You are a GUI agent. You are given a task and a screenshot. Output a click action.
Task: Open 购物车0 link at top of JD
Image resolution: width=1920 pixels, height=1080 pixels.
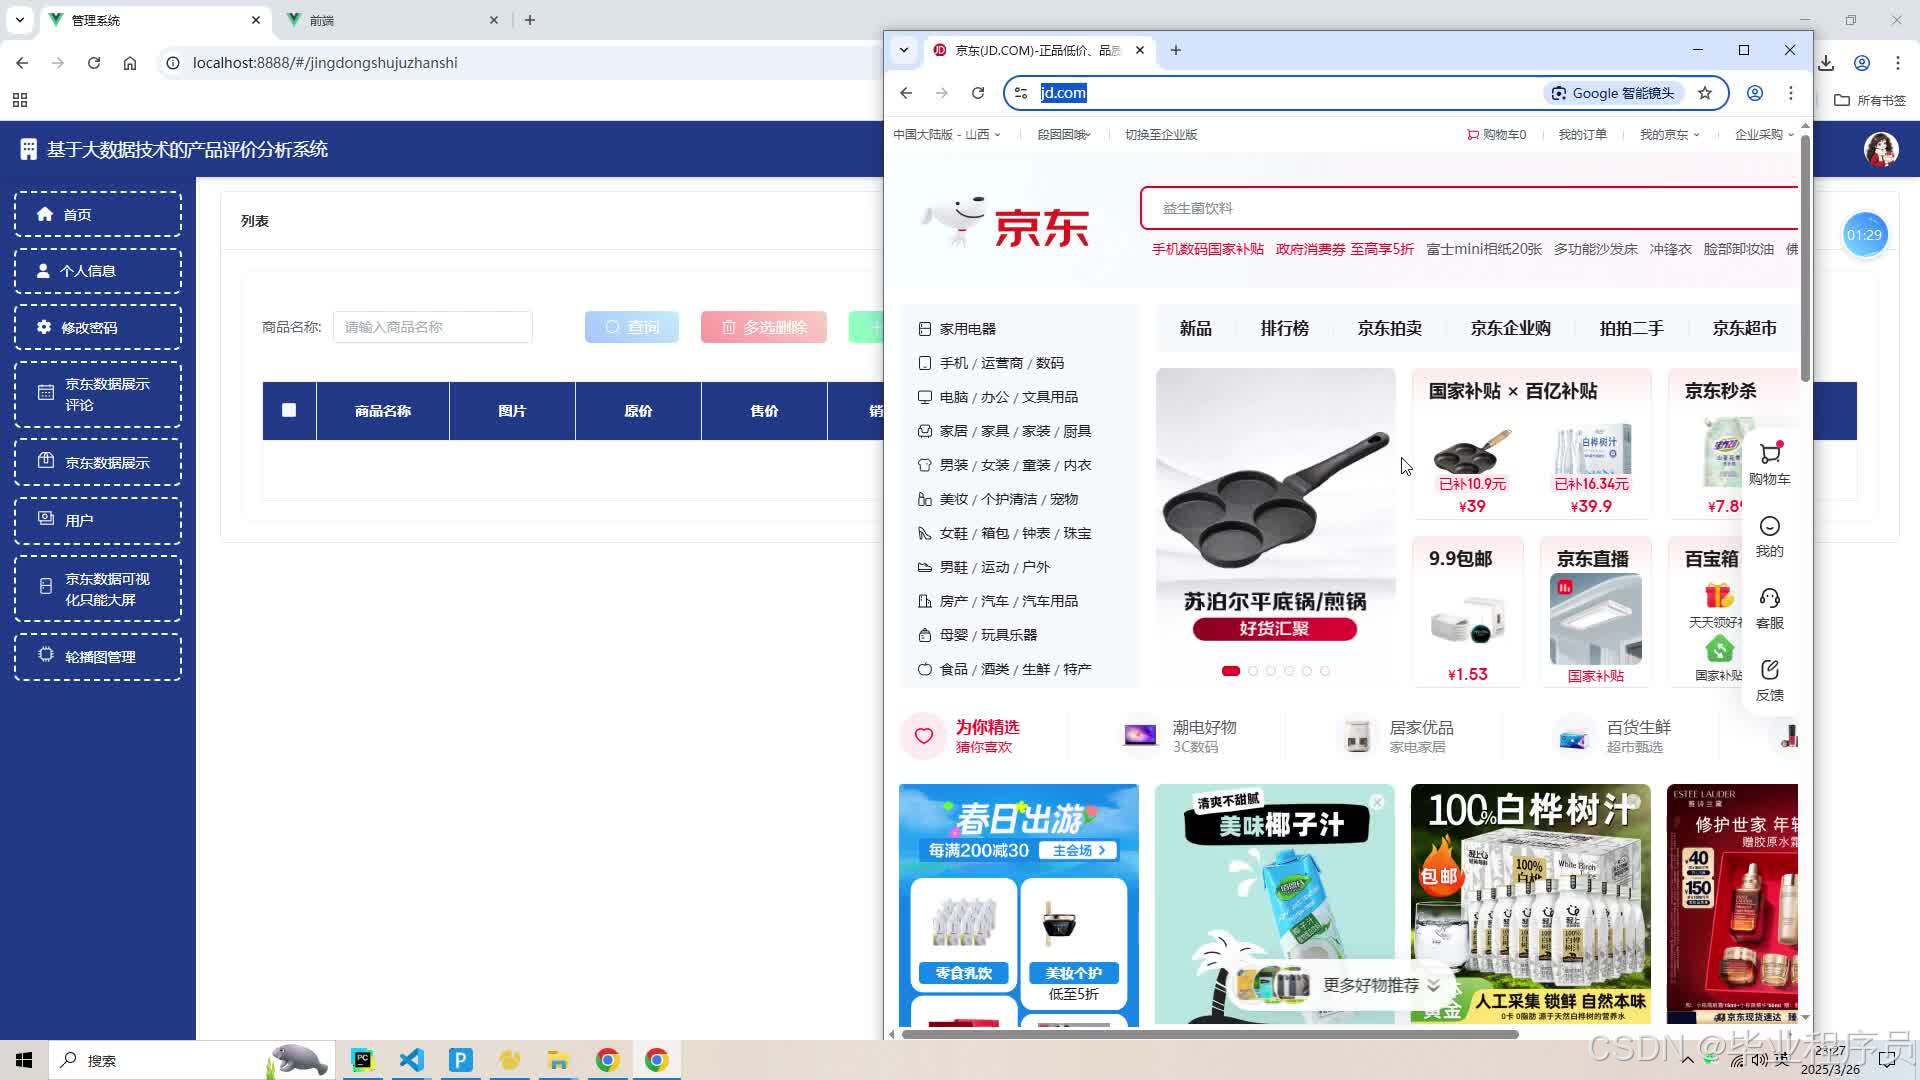(x=1496, y=134)
